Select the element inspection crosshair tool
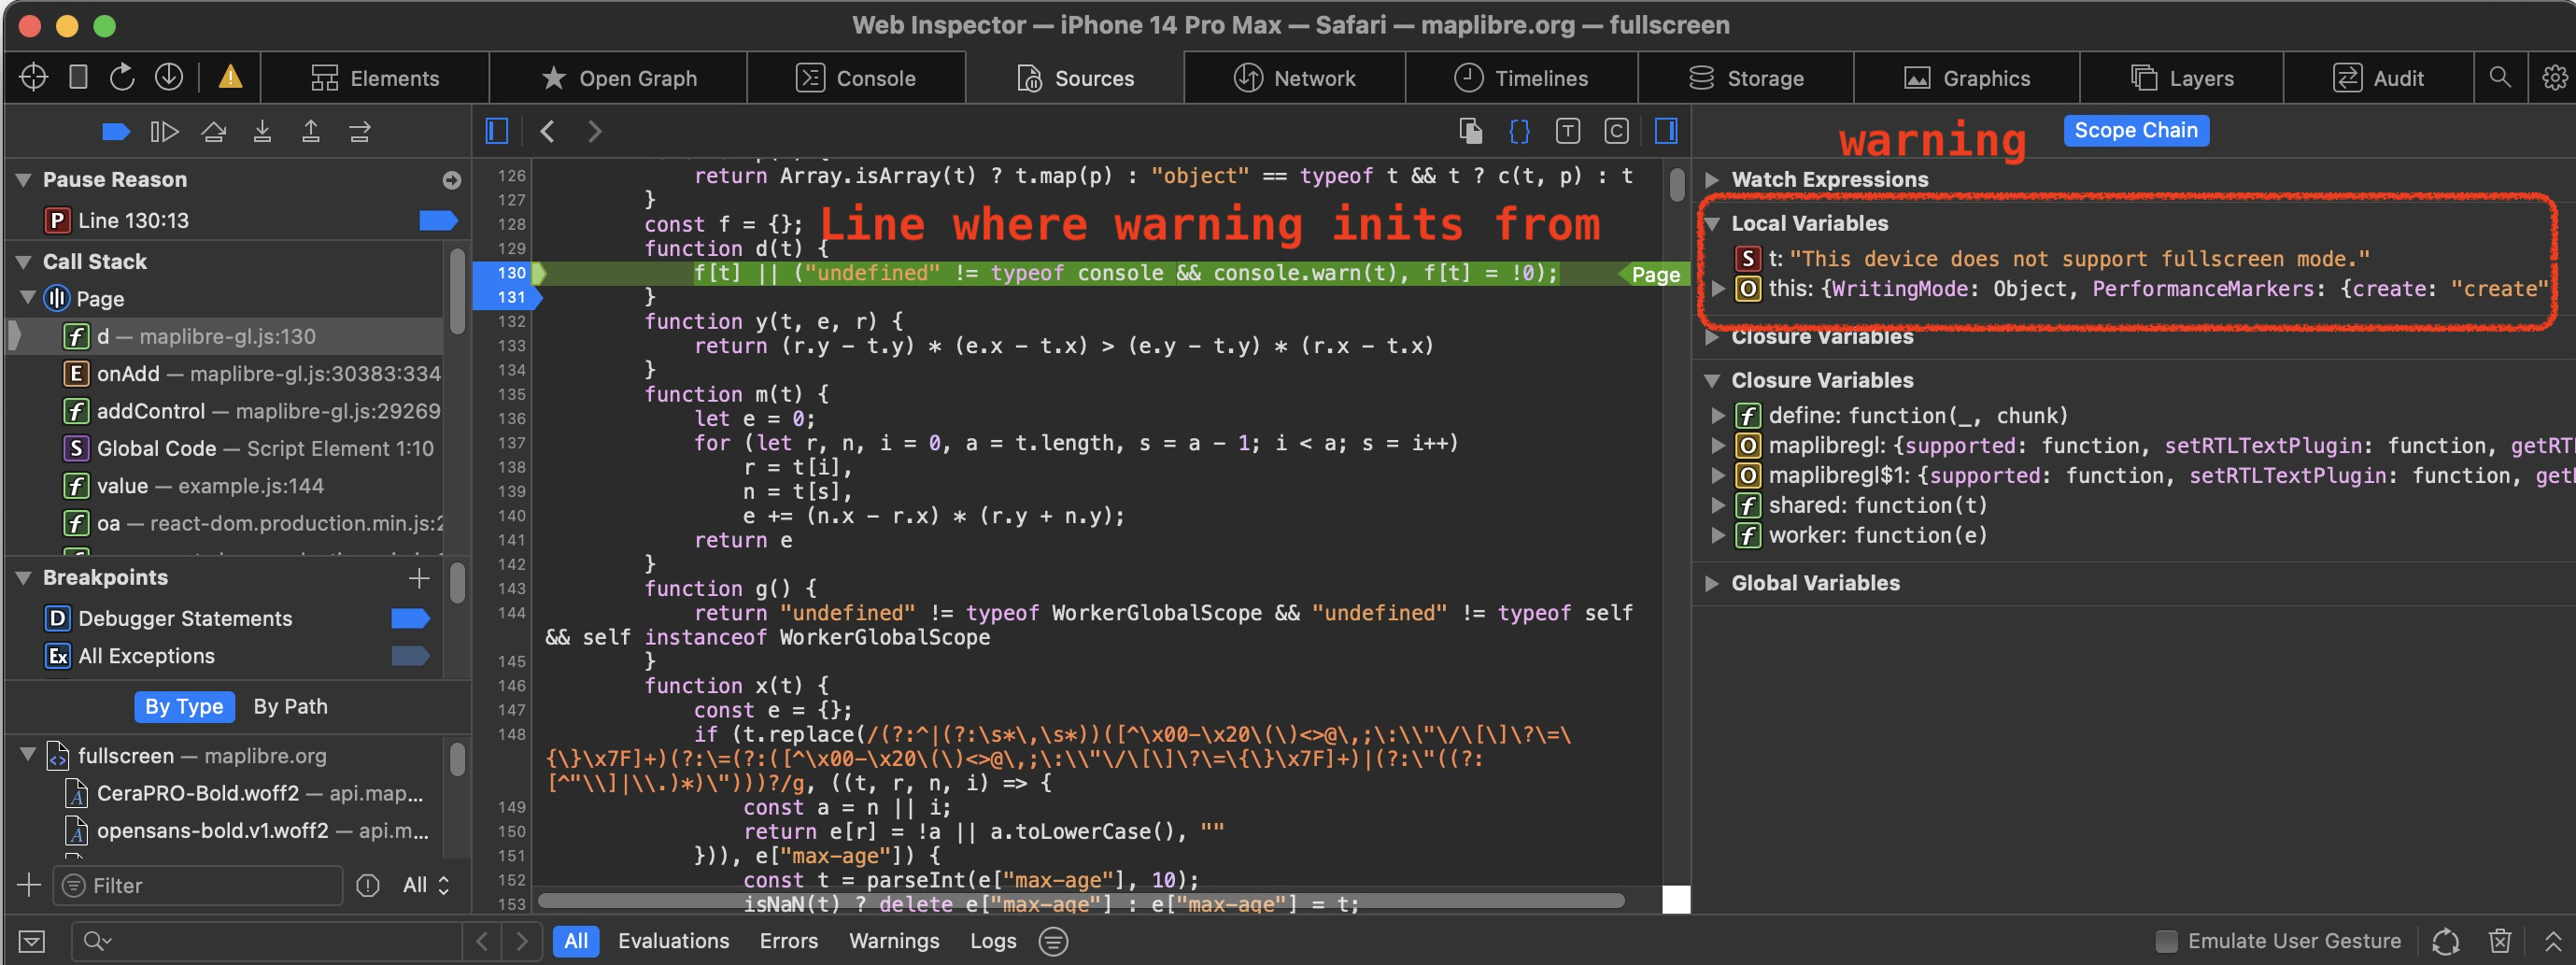 click(32, 77)
